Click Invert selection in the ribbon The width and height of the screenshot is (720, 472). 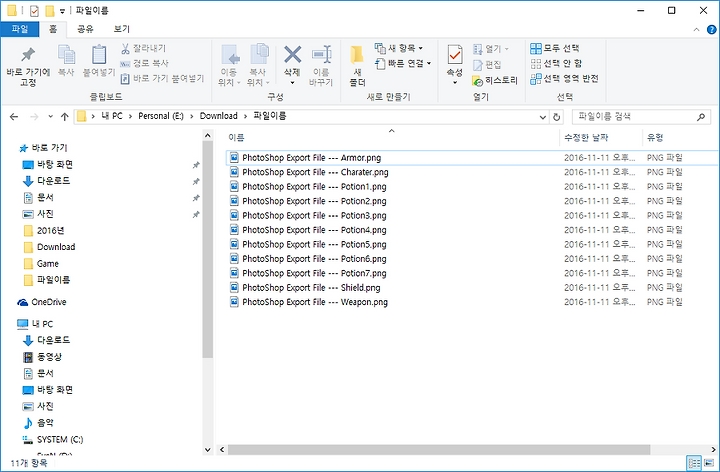tap(564, 79)
